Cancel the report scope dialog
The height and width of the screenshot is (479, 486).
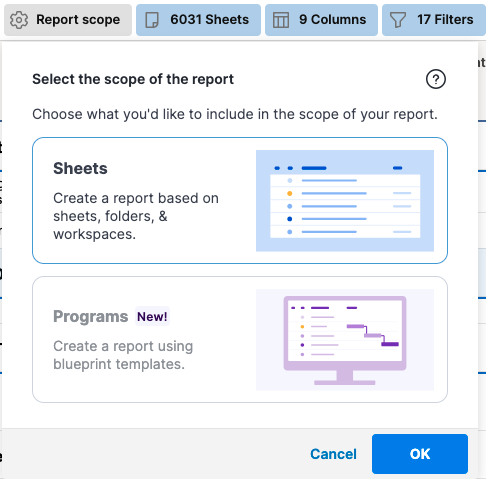[x=333, y=454]
